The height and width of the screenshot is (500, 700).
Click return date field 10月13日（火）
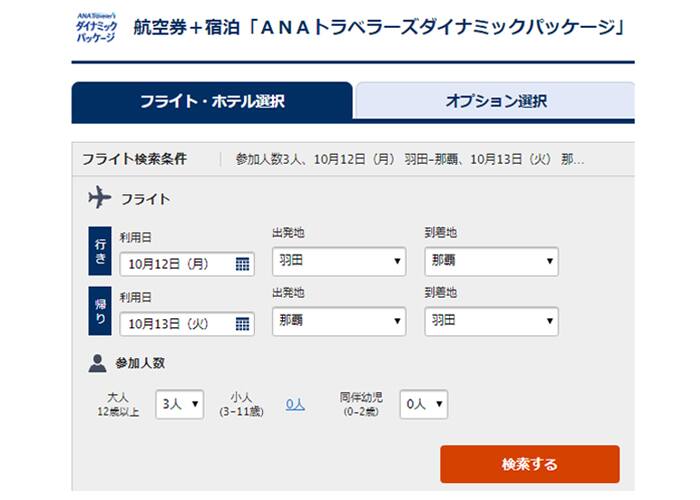pyautogui.click(x=176, y=324)
